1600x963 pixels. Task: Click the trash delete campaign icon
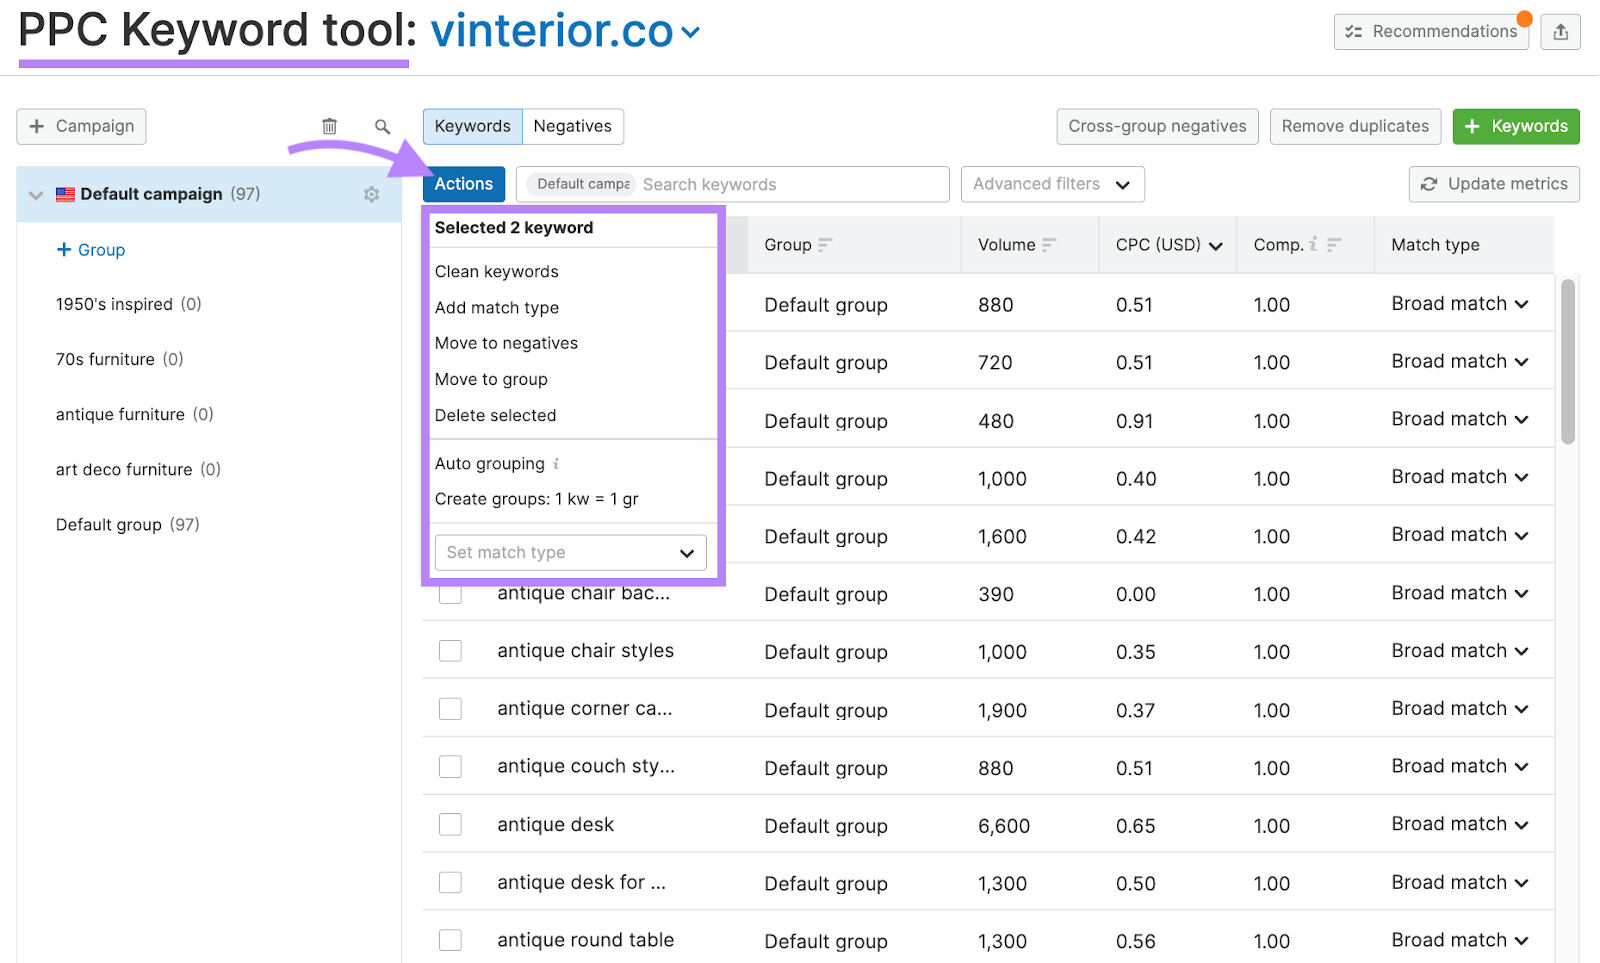(x=329, y=126)
